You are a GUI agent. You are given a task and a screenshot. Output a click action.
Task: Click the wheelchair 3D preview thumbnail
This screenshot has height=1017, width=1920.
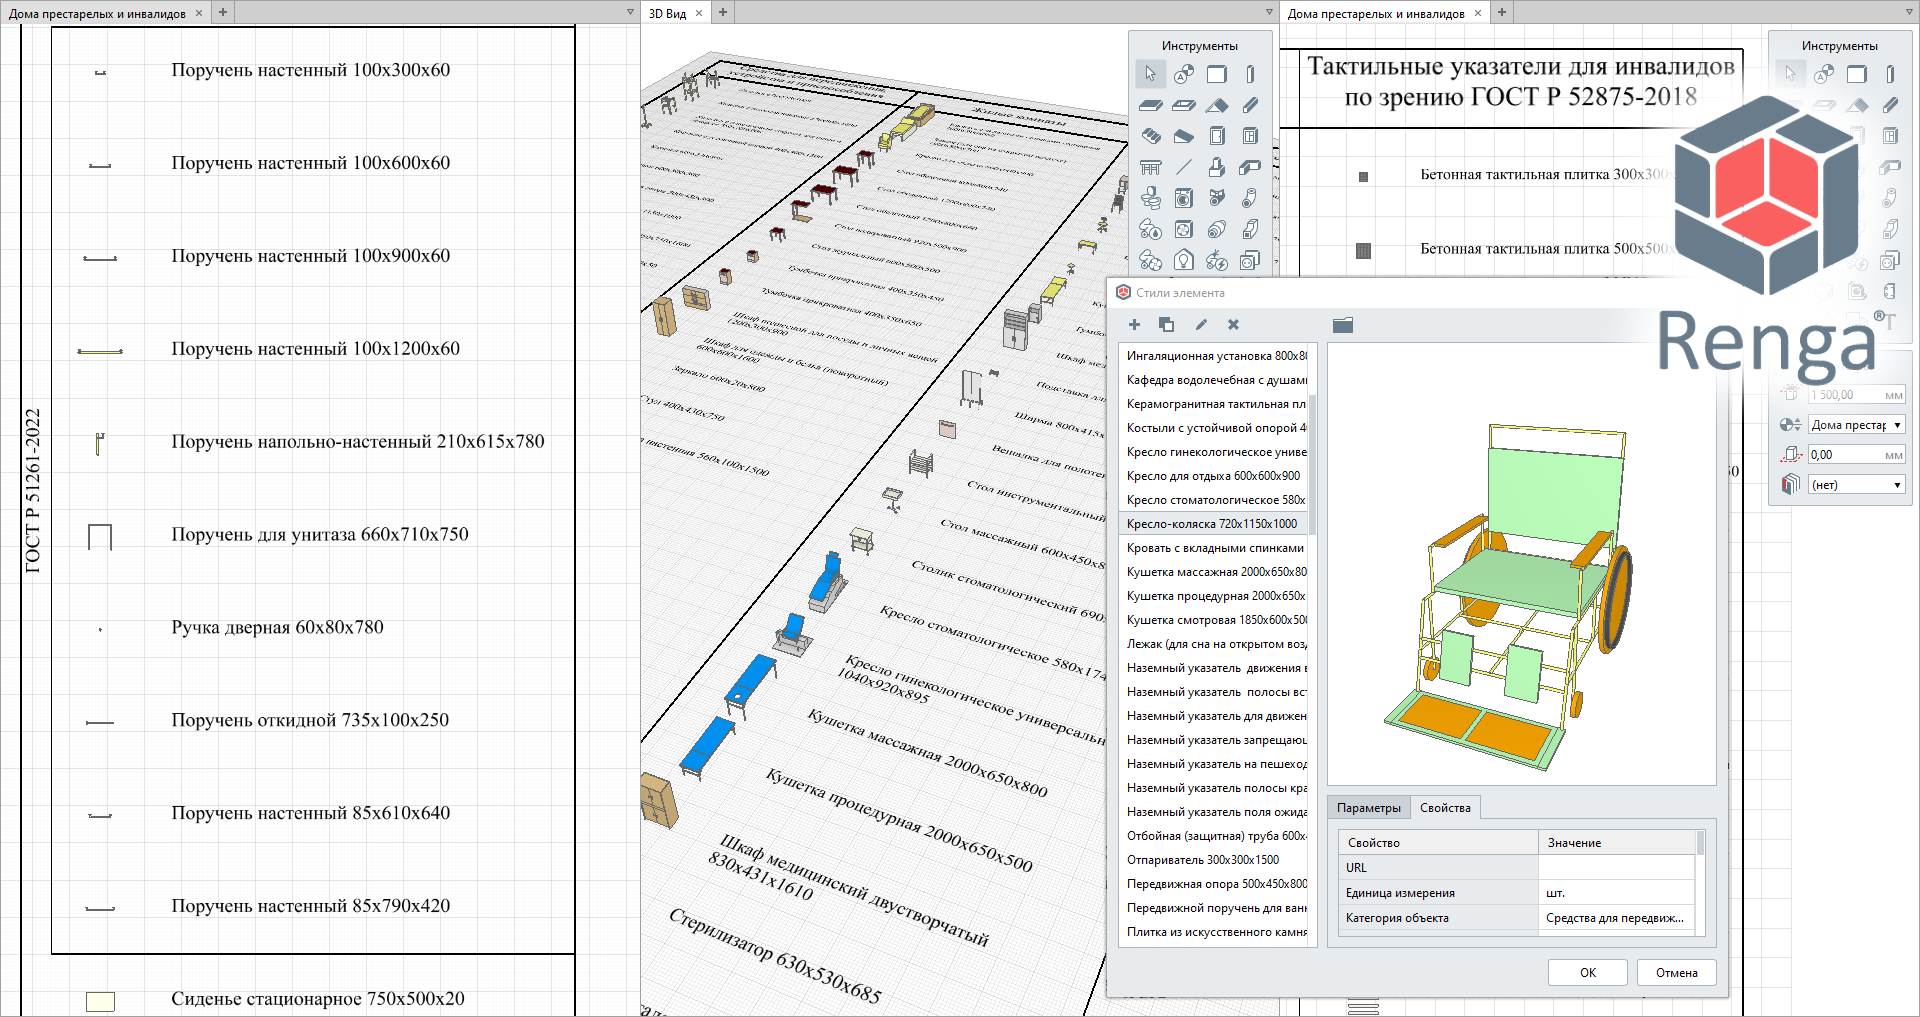click(x=1521, y=565)
